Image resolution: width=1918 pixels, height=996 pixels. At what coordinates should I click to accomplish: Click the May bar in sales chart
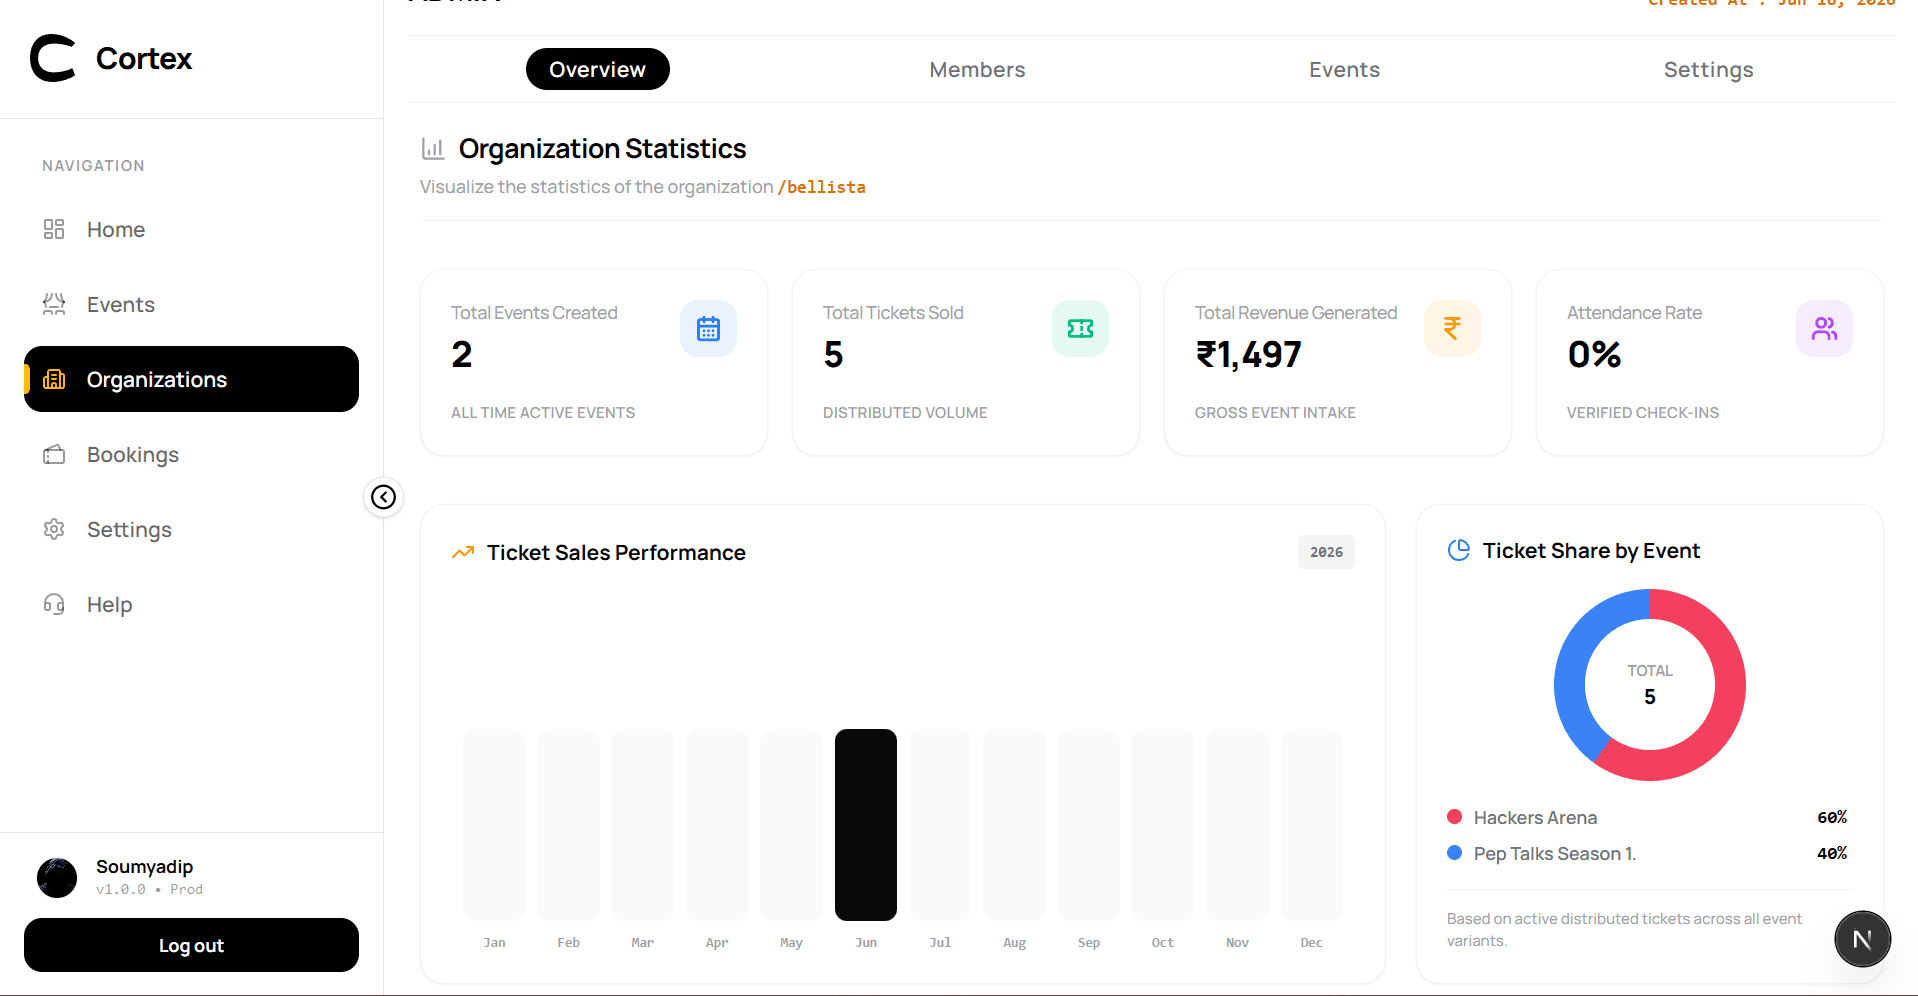(791, 824)
